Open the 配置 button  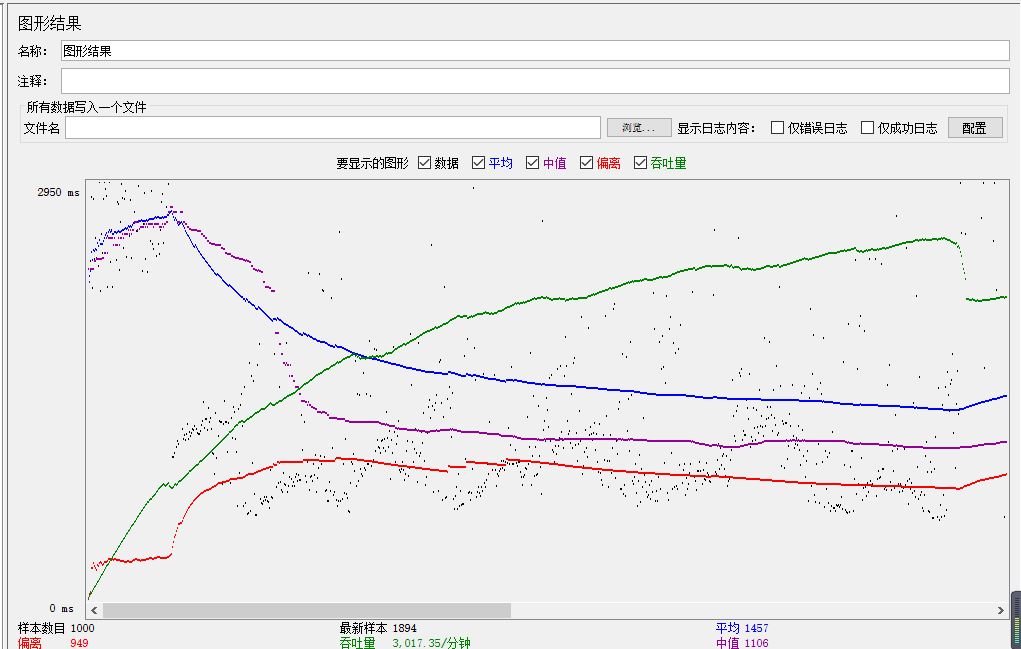(975, 128)
